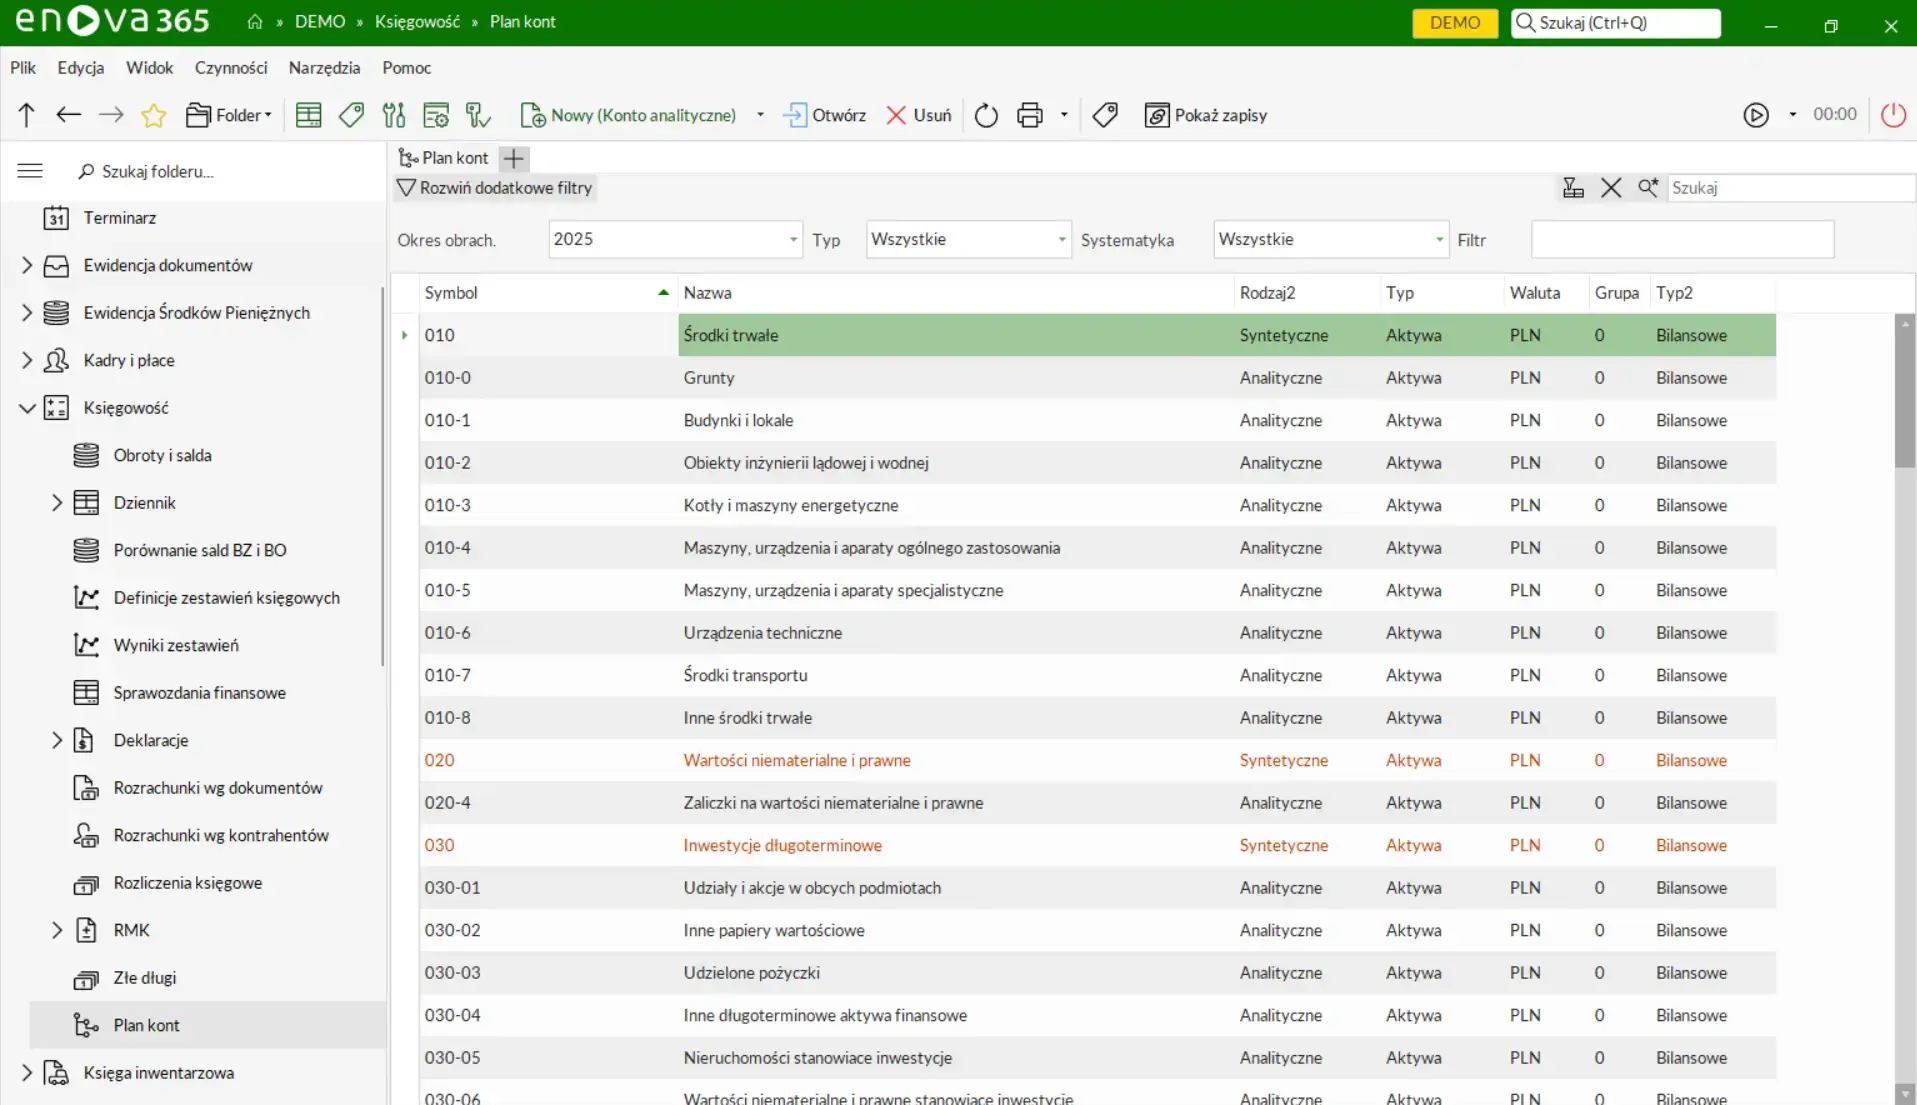Image resolution: width=1917 pixels, height=1105 pixels.
Task: Open the Systematyka dropdown
Action: click(1438, 240)
